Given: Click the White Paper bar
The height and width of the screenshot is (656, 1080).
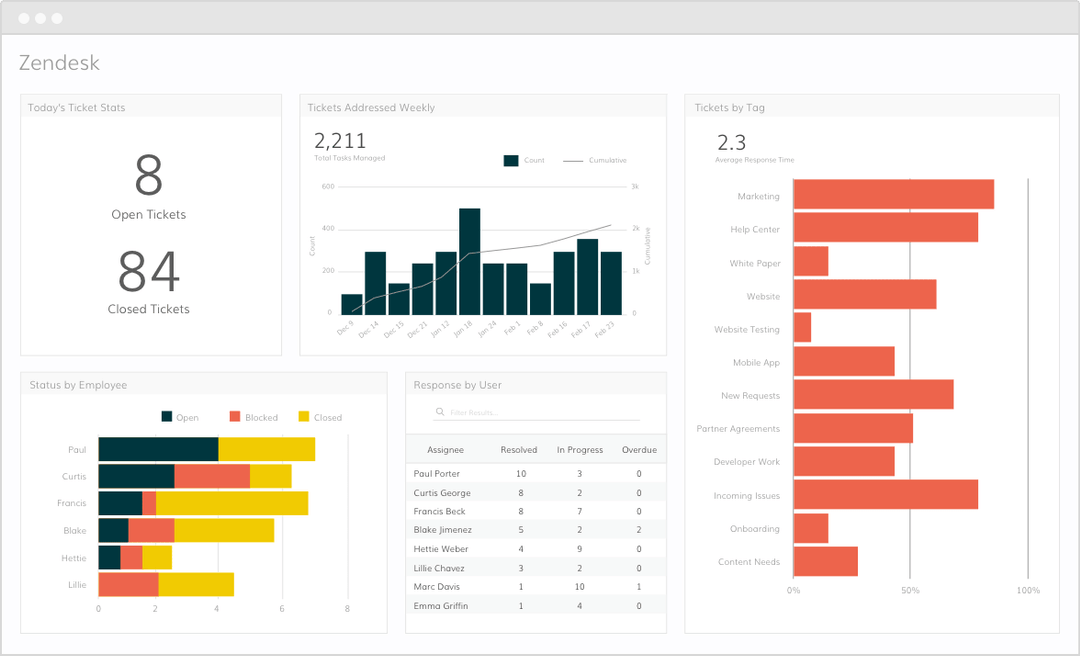Looking at the screenshot, I should (x=811, y=261).
